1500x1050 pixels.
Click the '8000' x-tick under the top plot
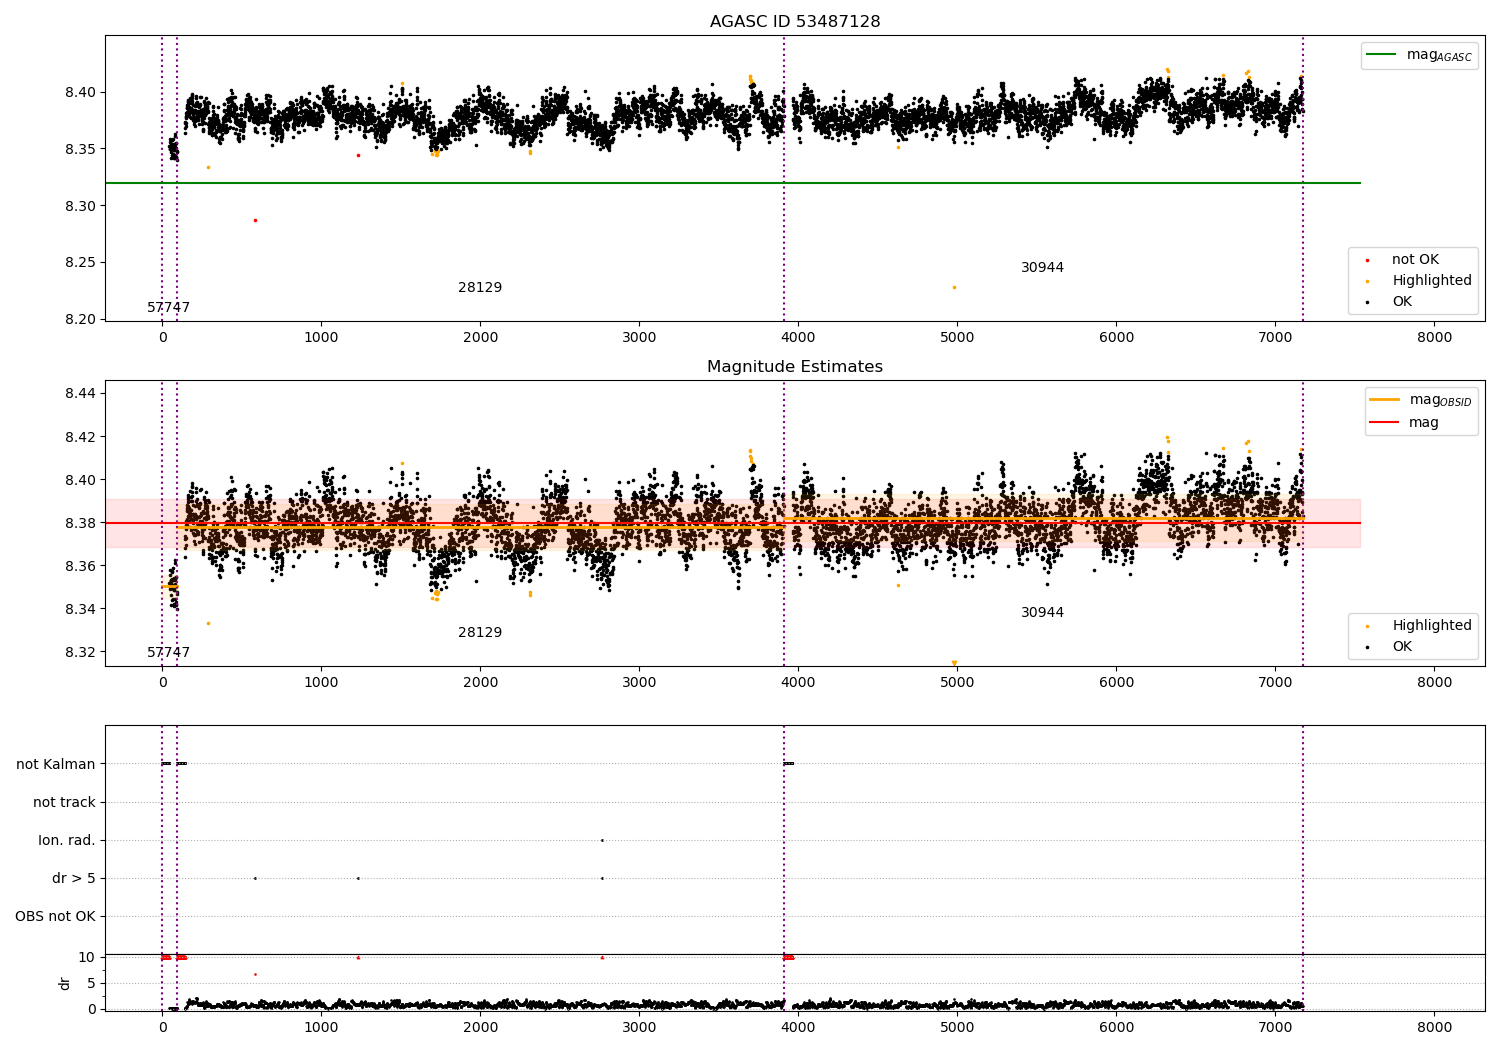point(1434,338)
